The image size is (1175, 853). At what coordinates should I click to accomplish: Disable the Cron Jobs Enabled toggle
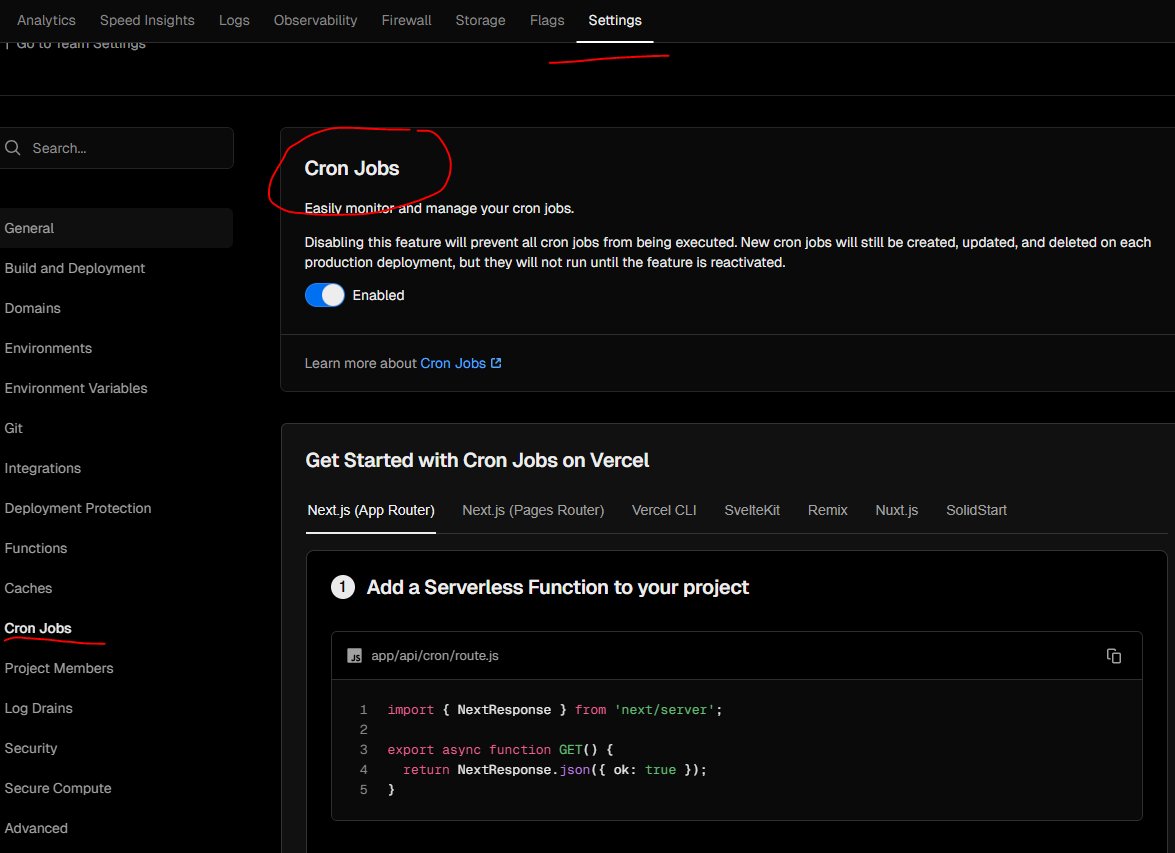(x=324, y=295)
